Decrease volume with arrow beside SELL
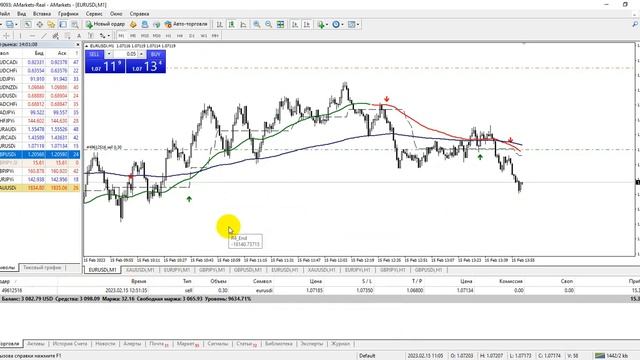The width and height of the screenshot is (640, 360). click(109, 54)
